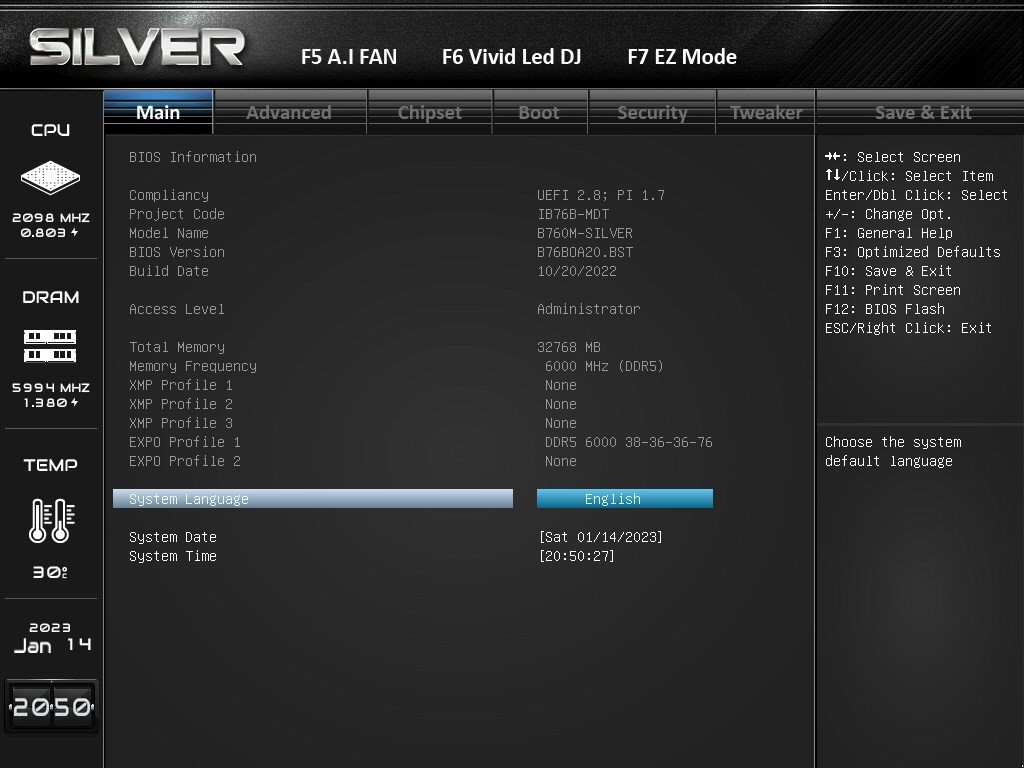
Task: Open the English language dropdown
Action: tap(625, 499)
